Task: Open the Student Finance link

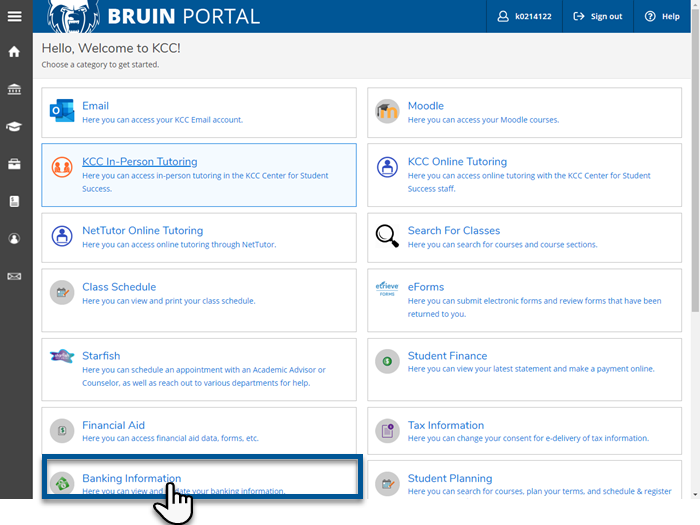Action: [447, 355]
